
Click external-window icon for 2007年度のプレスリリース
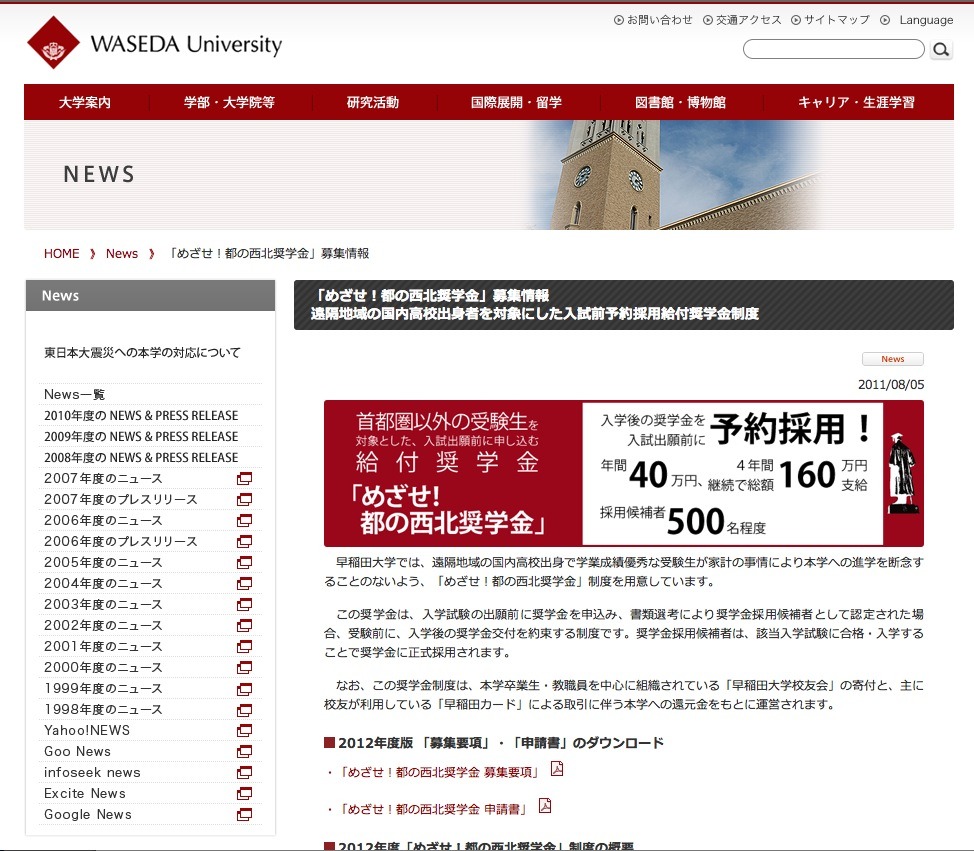tap(245, 499)
